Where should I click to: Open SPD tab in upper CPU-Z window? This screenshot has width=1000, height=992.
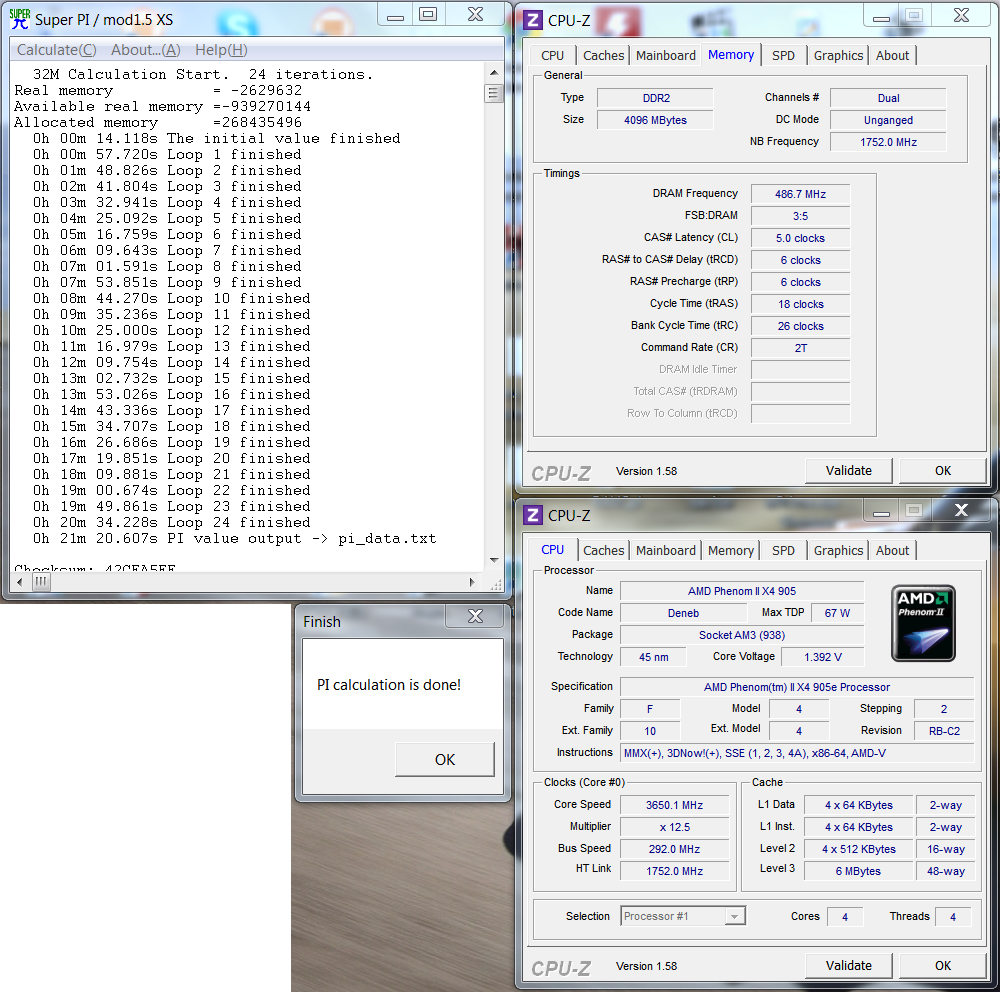point(783,56)
